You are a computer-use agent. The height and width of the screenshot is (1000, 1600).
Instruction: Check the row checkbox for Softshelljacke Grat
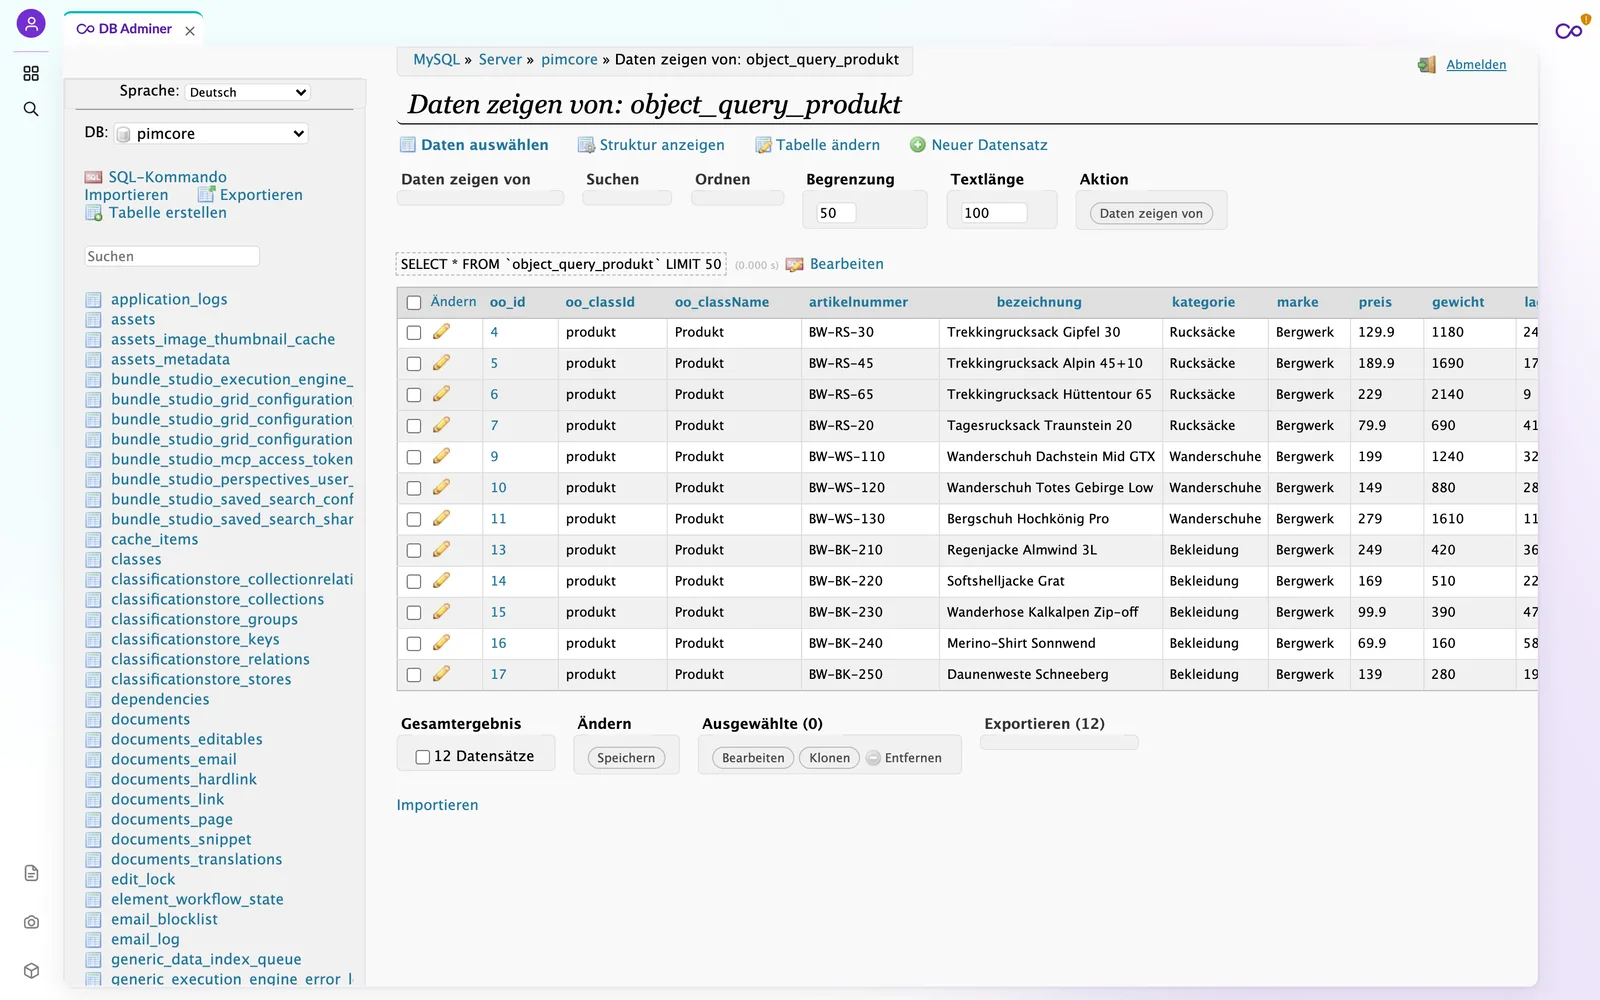coord(414,581)
